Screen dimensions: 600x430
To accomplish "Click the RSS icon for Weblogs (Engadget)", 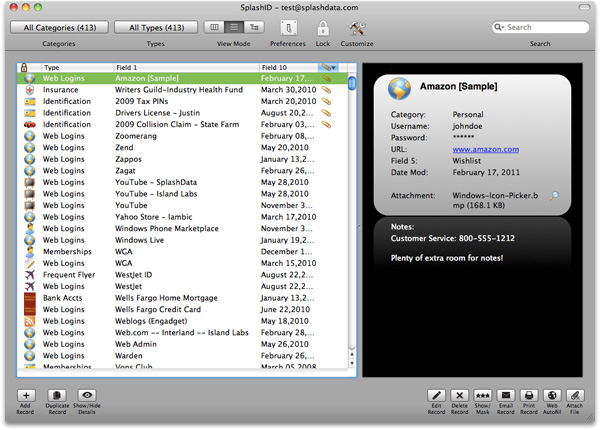I will (x=29, y=321).
